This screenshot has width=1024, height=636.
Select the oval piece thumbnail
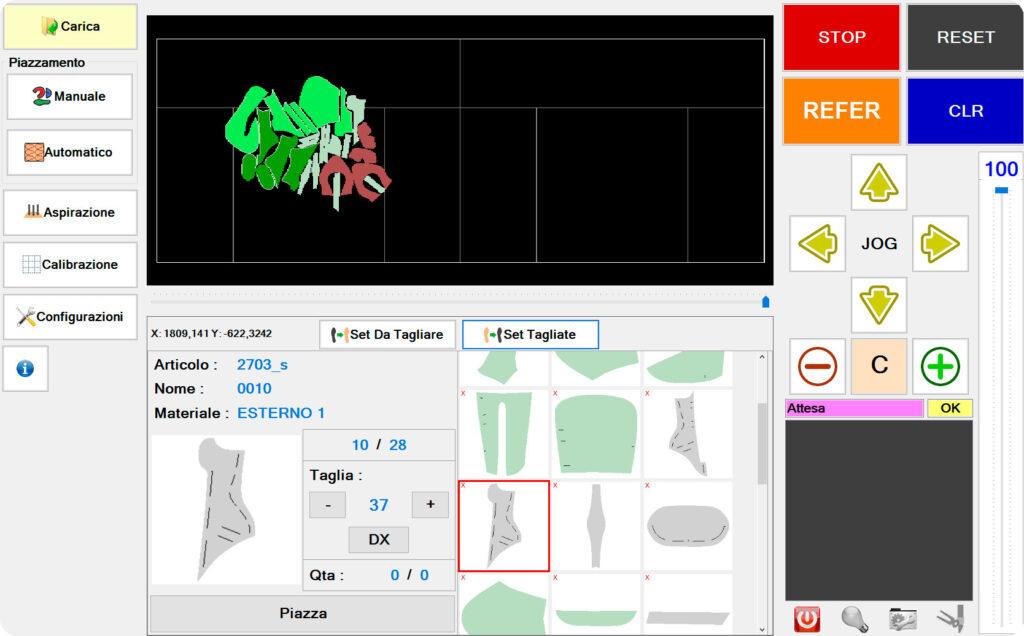click(x=688, y=524)
